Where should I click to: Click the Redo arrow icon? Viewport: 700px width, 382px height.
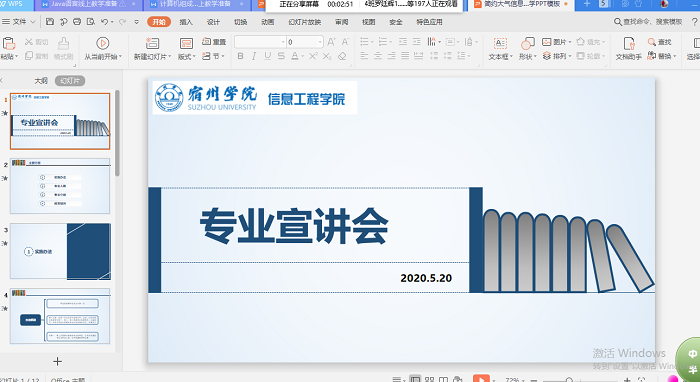pos(122,22)
